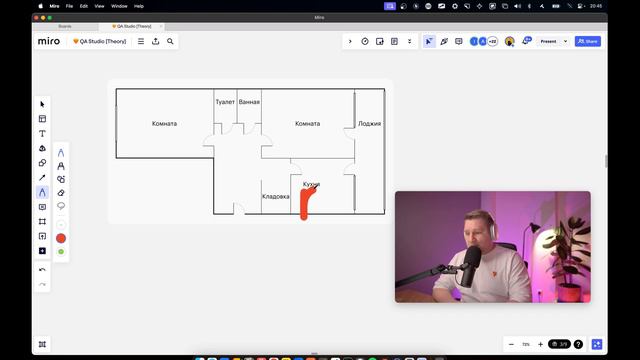Screen dimensions: 640x360
Task: Select the Eraser tool
Action: (x=61, y=193)
